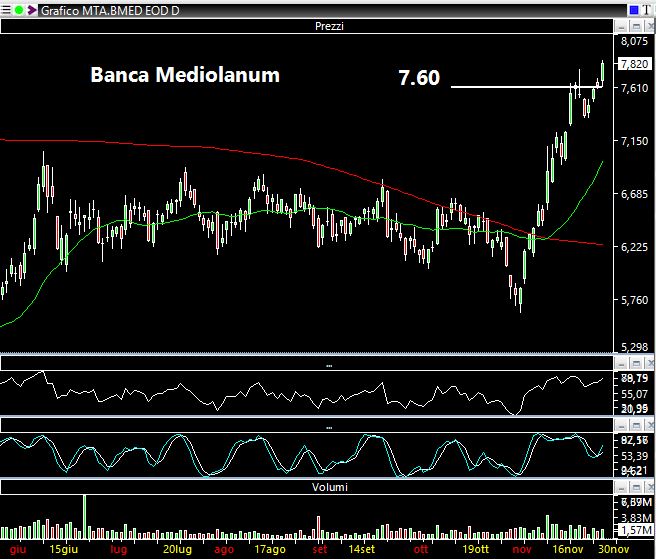Screen dimensions: 656x559
Task: Minimize the indicator panel with the 55,07 scale
Action: 622,364
